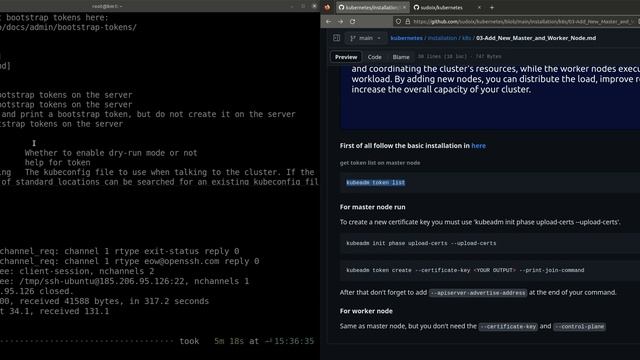This screenshot has width=640, height=360.
Task: Open the kubernetes breadcrumb link
Action: point(406,38)
